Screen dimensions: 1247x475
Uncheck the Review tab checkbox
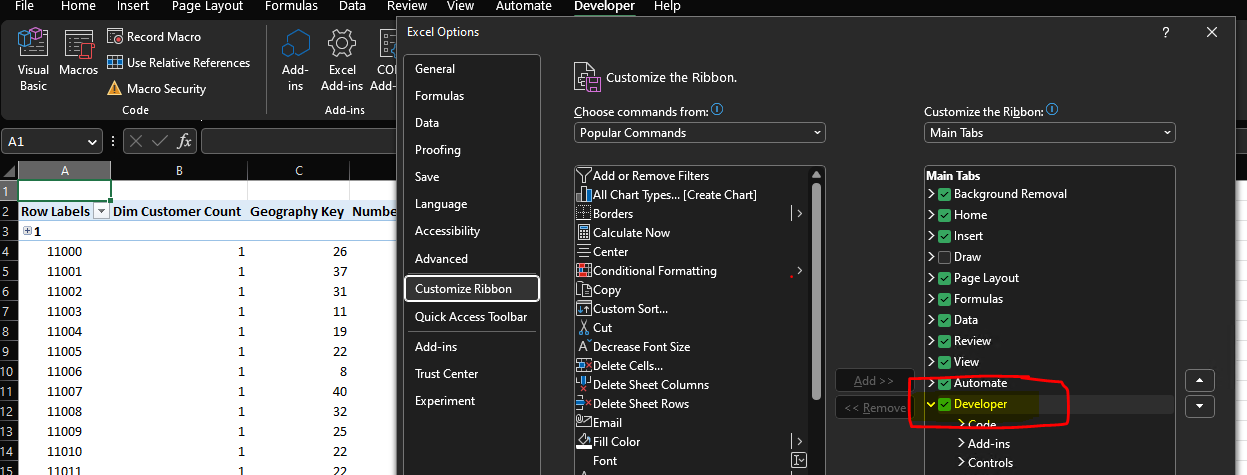click(x=944, y=341)
